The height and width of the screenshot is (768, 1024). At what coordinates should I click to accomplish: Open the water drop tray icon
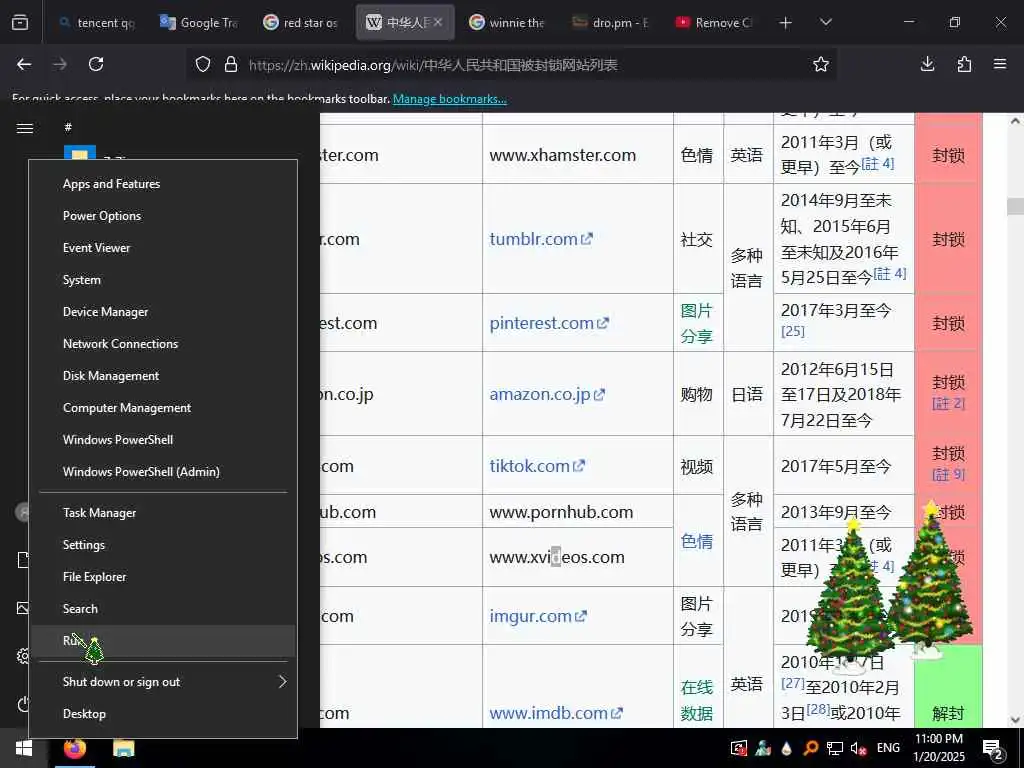tap(786, 748)
